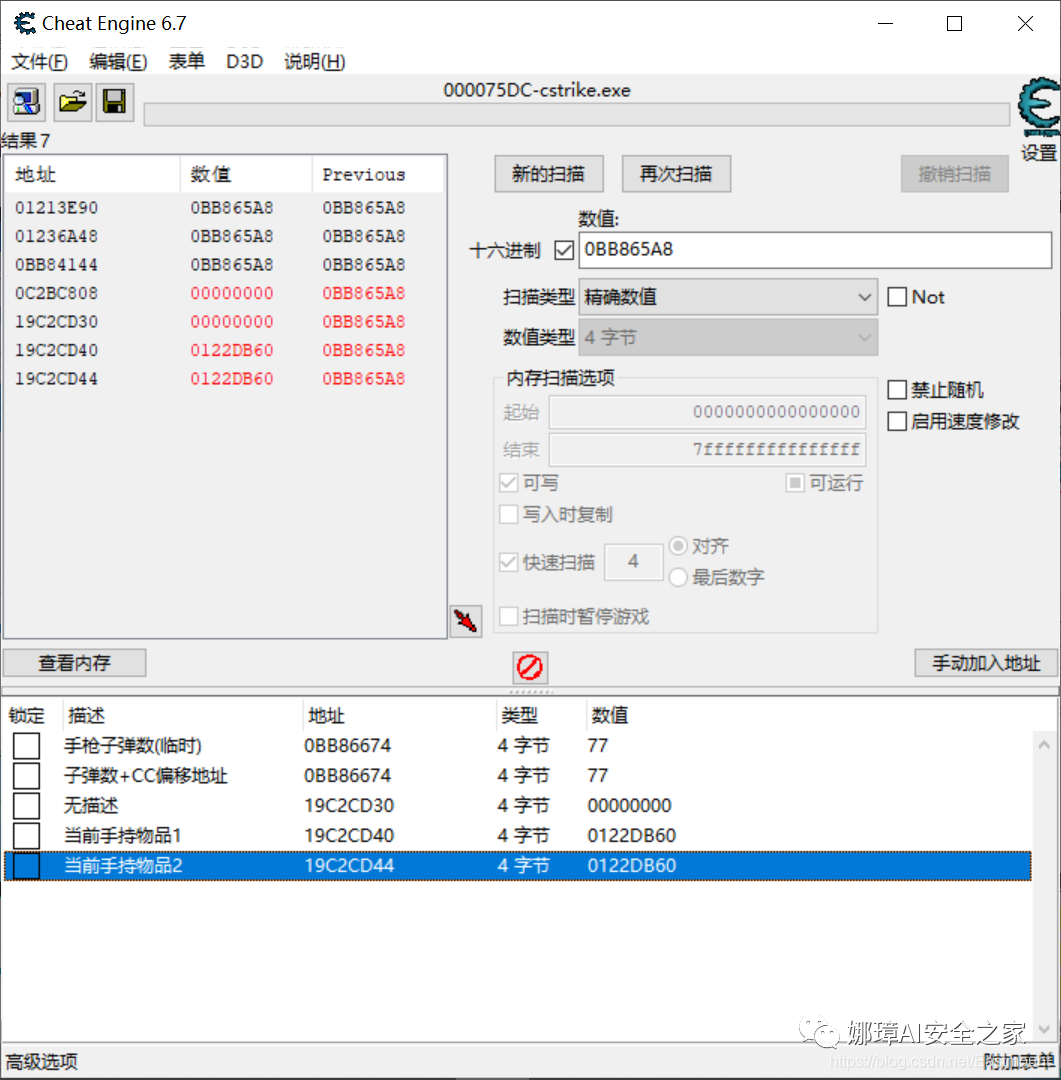The height and width of the screenshot is (1080, 1061).
Task: Click the red delete-all-addresses icon
Action: point(530,667)
